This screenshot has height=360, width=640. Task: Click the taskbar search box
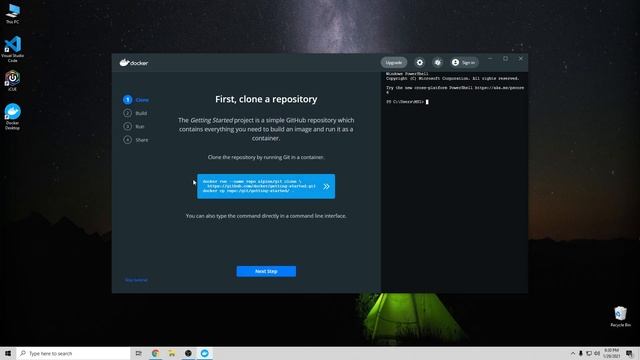73,353
